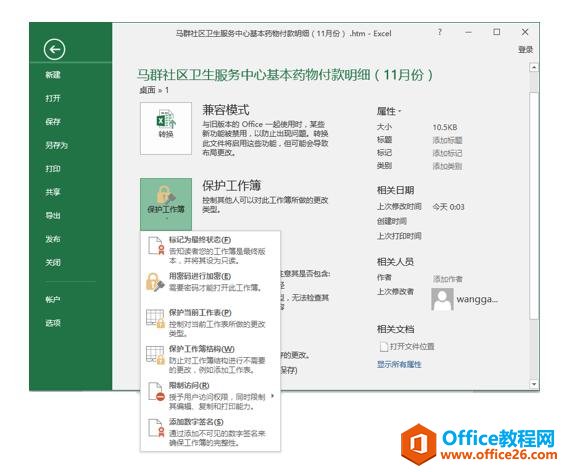This screenshot has height=472, width=564.
Task: Click the Convert (转换) Excel icon button
Action: coord(166,128)
